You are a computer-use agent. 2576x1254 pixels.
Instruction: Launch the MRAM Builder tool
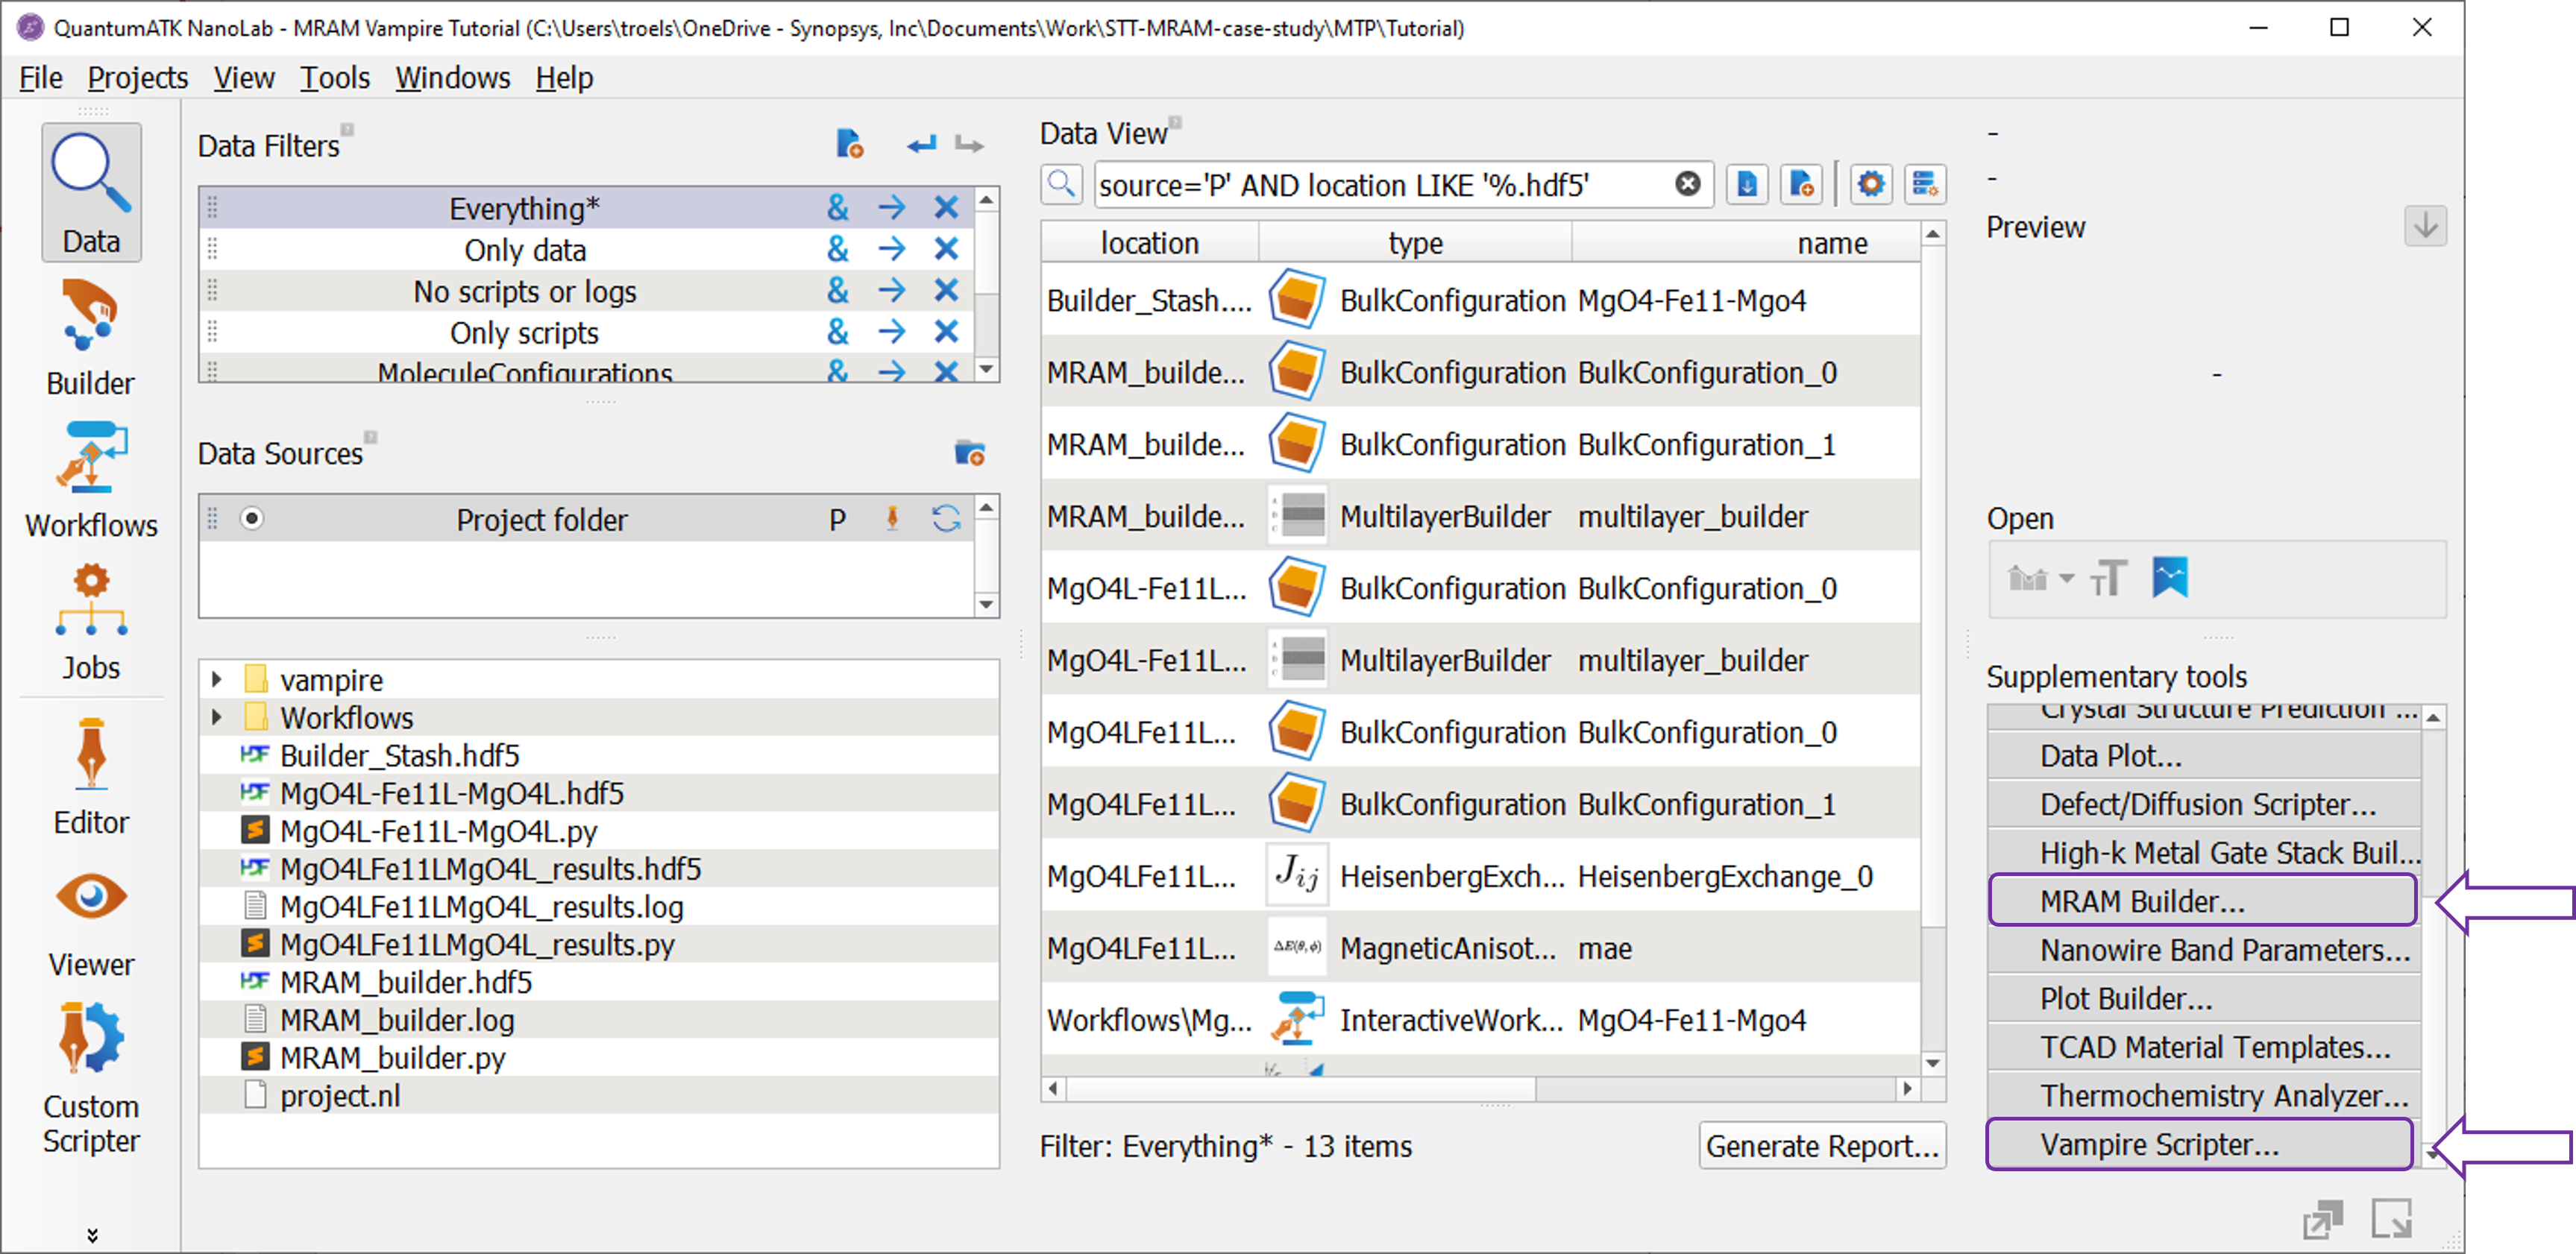tap(2203, 901)
